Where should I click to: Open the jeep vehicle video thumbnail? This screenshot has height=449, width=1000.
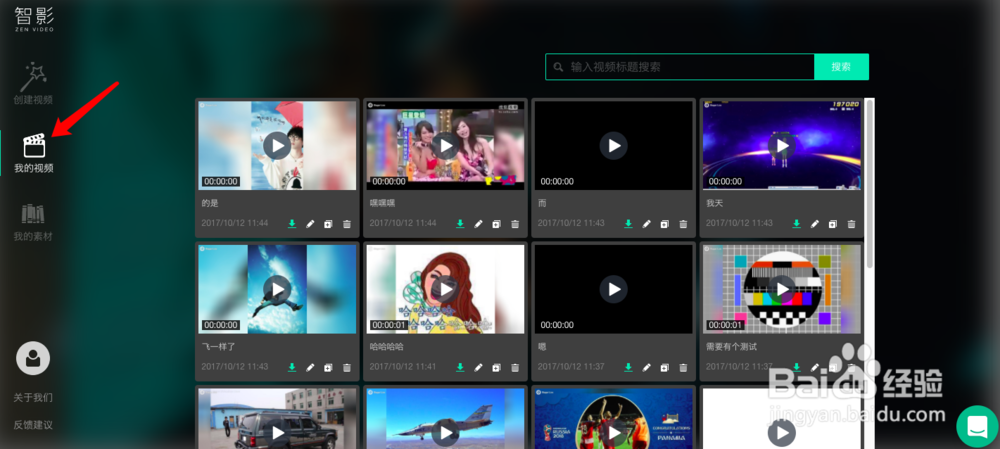coord(277,419)
